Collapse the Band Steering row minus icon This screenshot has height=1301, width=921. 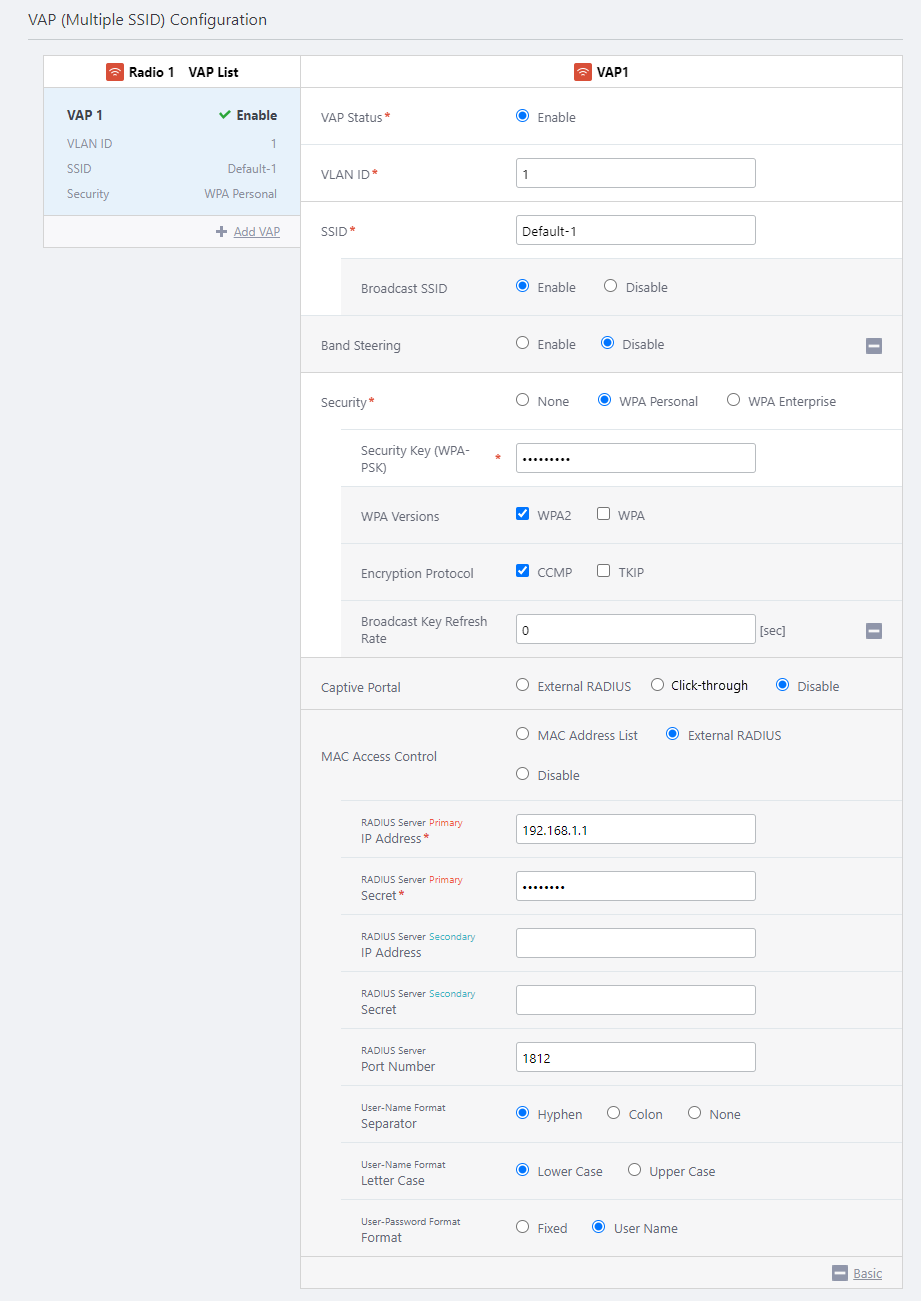coord(873,346)
